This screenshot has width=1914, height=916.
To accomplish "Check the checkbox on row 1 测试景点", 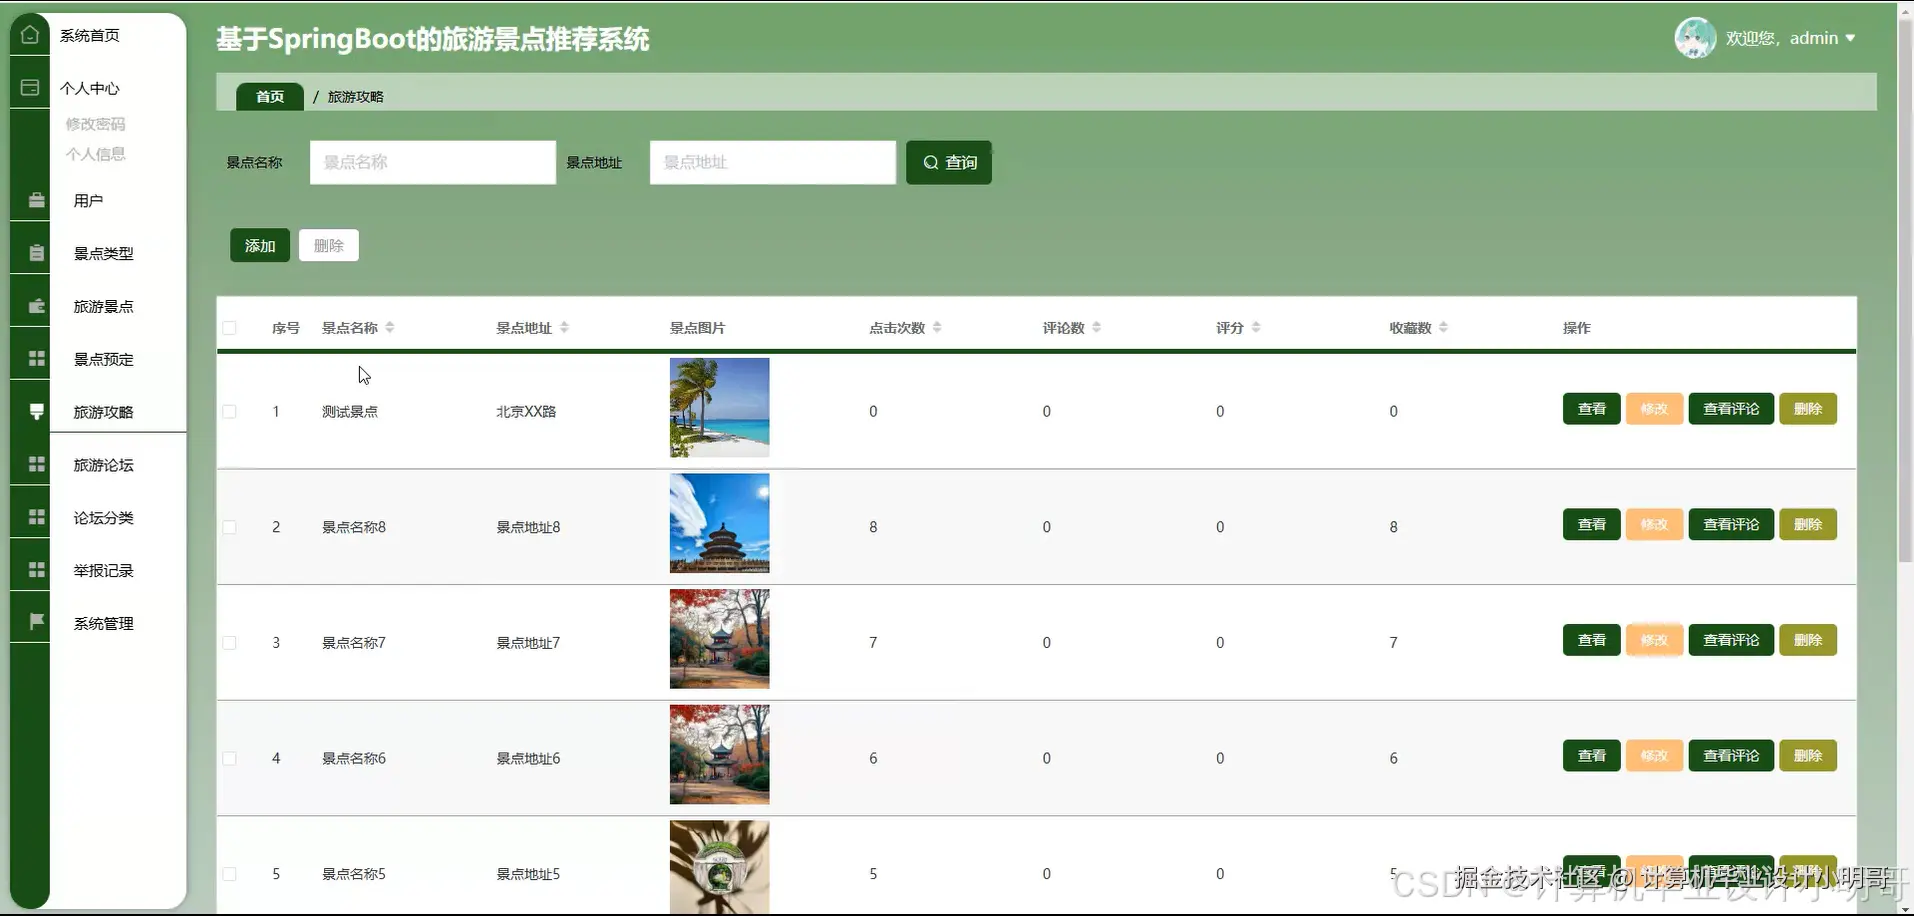I will point(229,411).
